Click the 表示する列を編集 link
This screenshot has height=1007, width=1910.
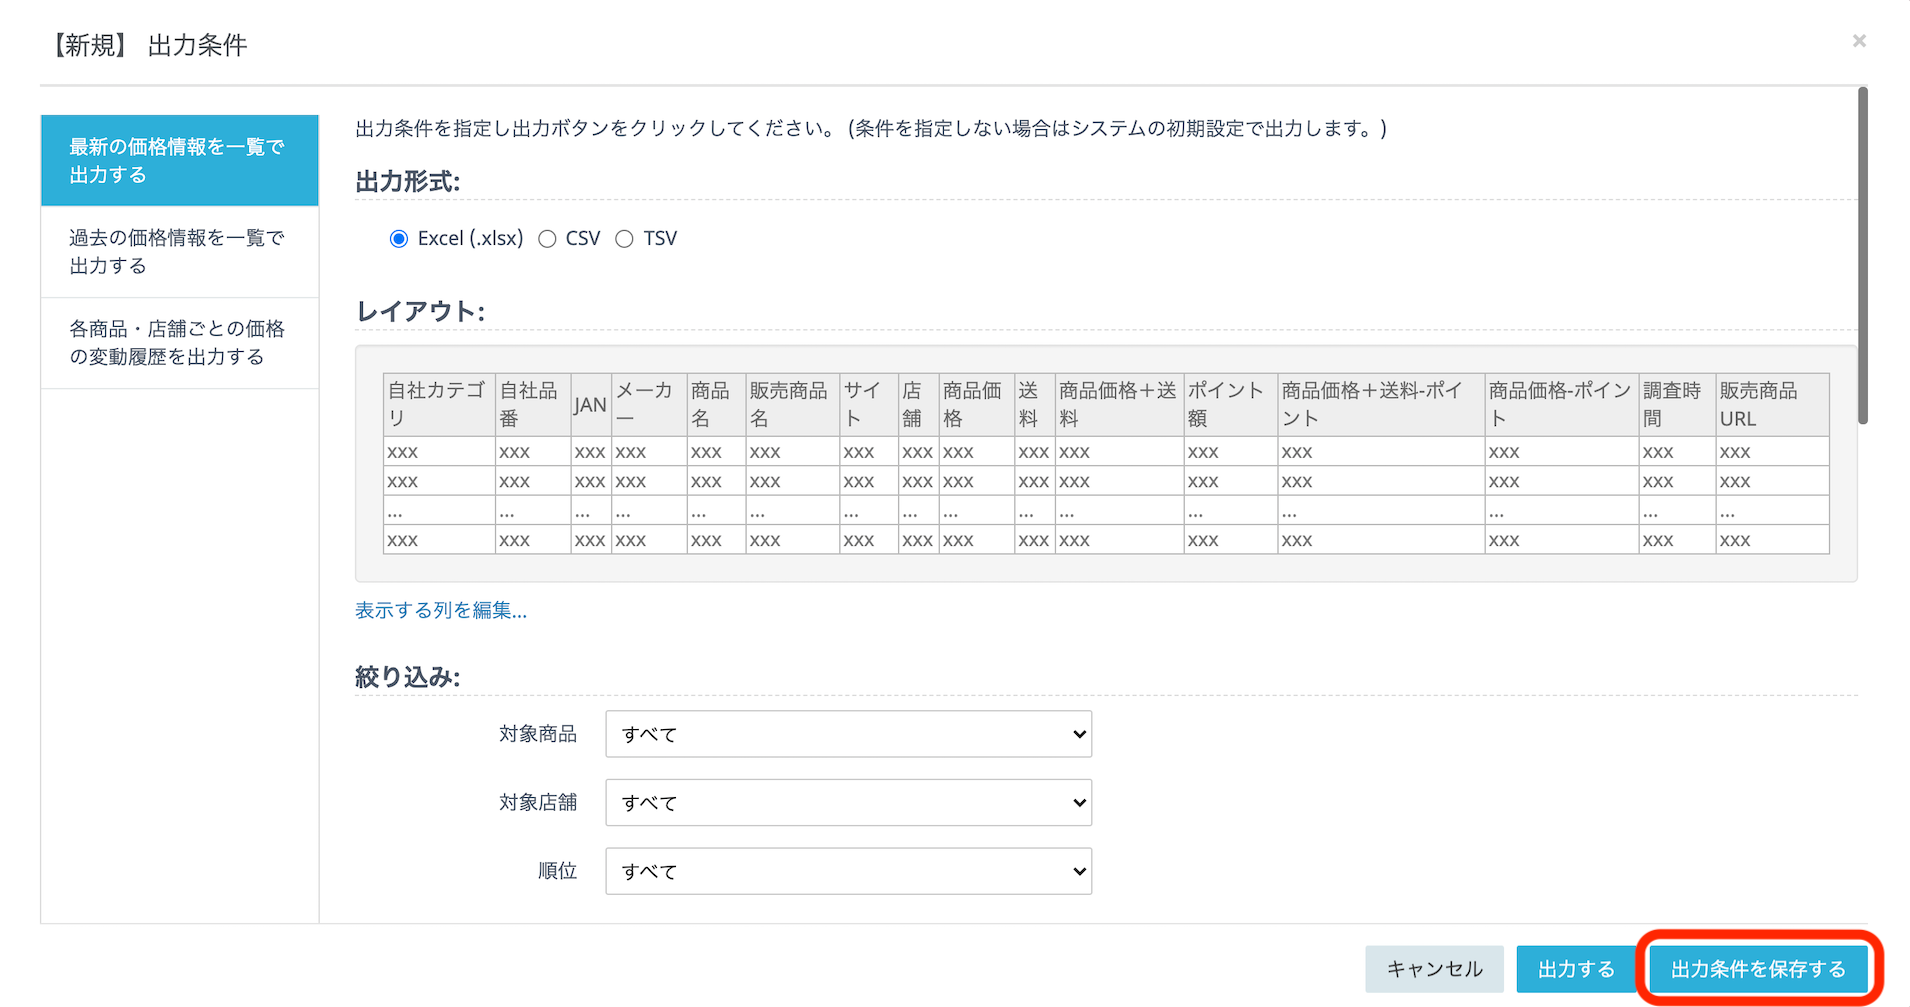click(441, 610)
